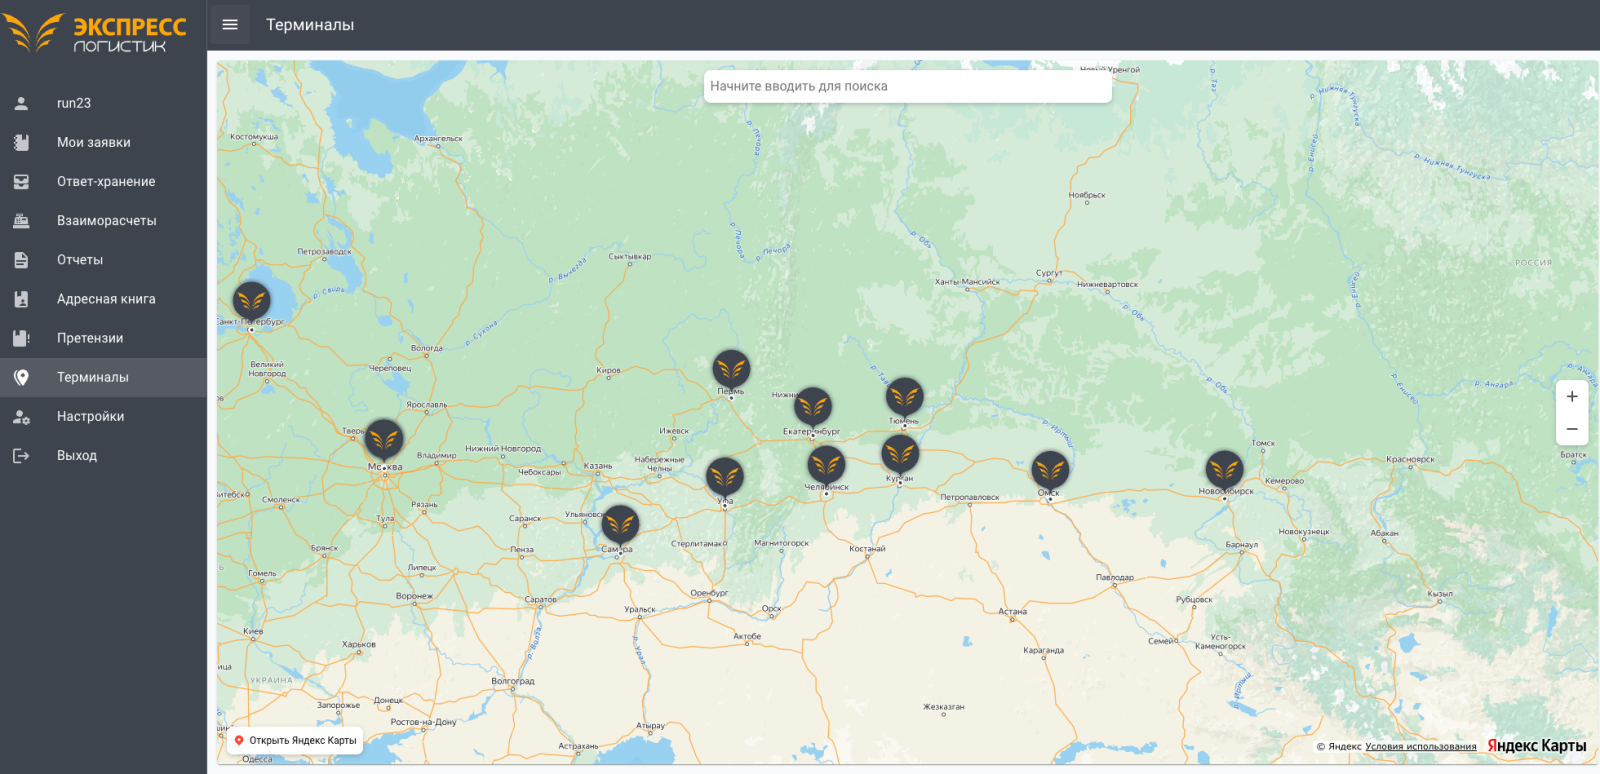Open Адресная книга menu item
1600x774 pixels.
point(103,299)
